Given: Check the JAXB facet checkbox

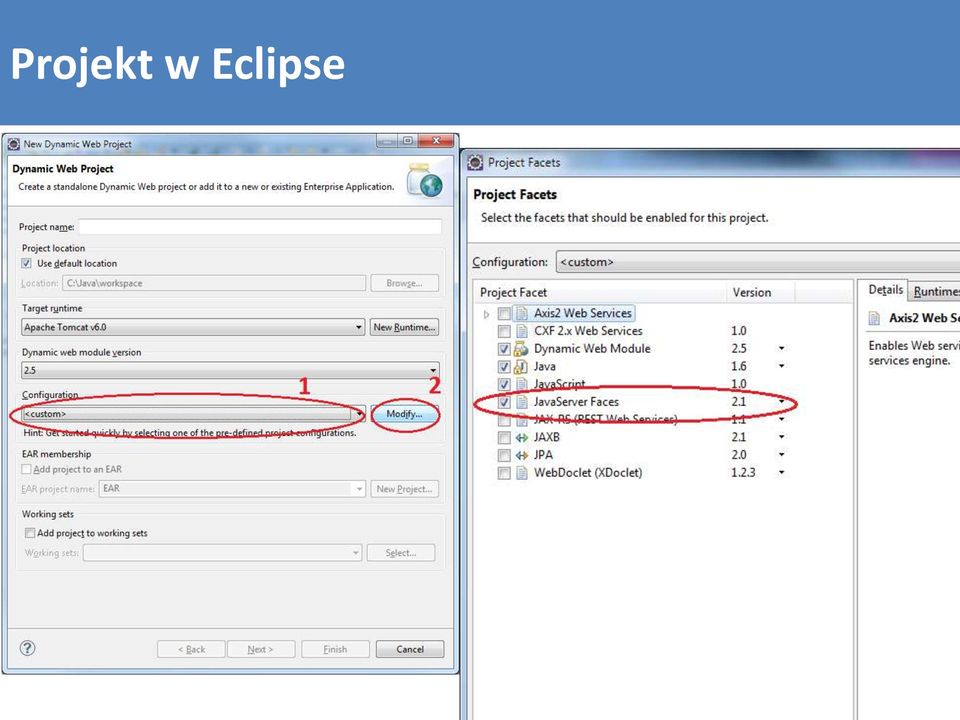Looking at the screenshot, I should (504, 438).
